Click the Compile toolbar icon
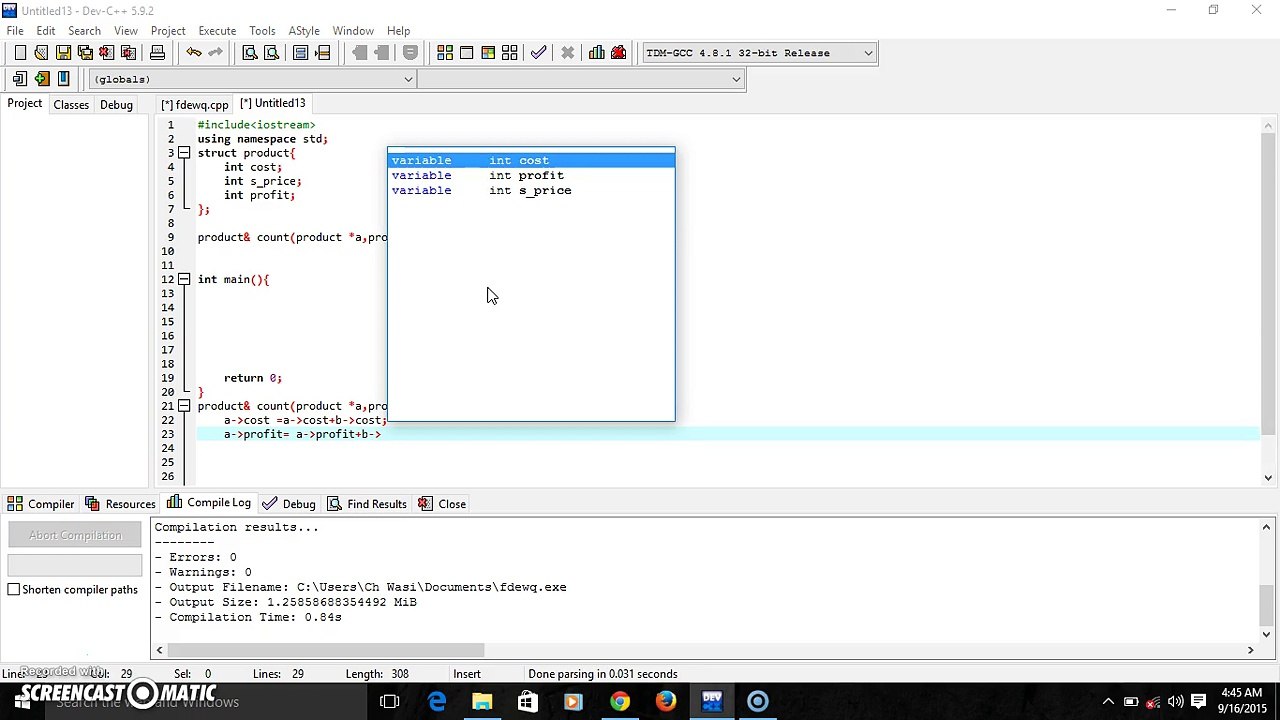This screenshot has width=1280, height=720. pos(445,53)
